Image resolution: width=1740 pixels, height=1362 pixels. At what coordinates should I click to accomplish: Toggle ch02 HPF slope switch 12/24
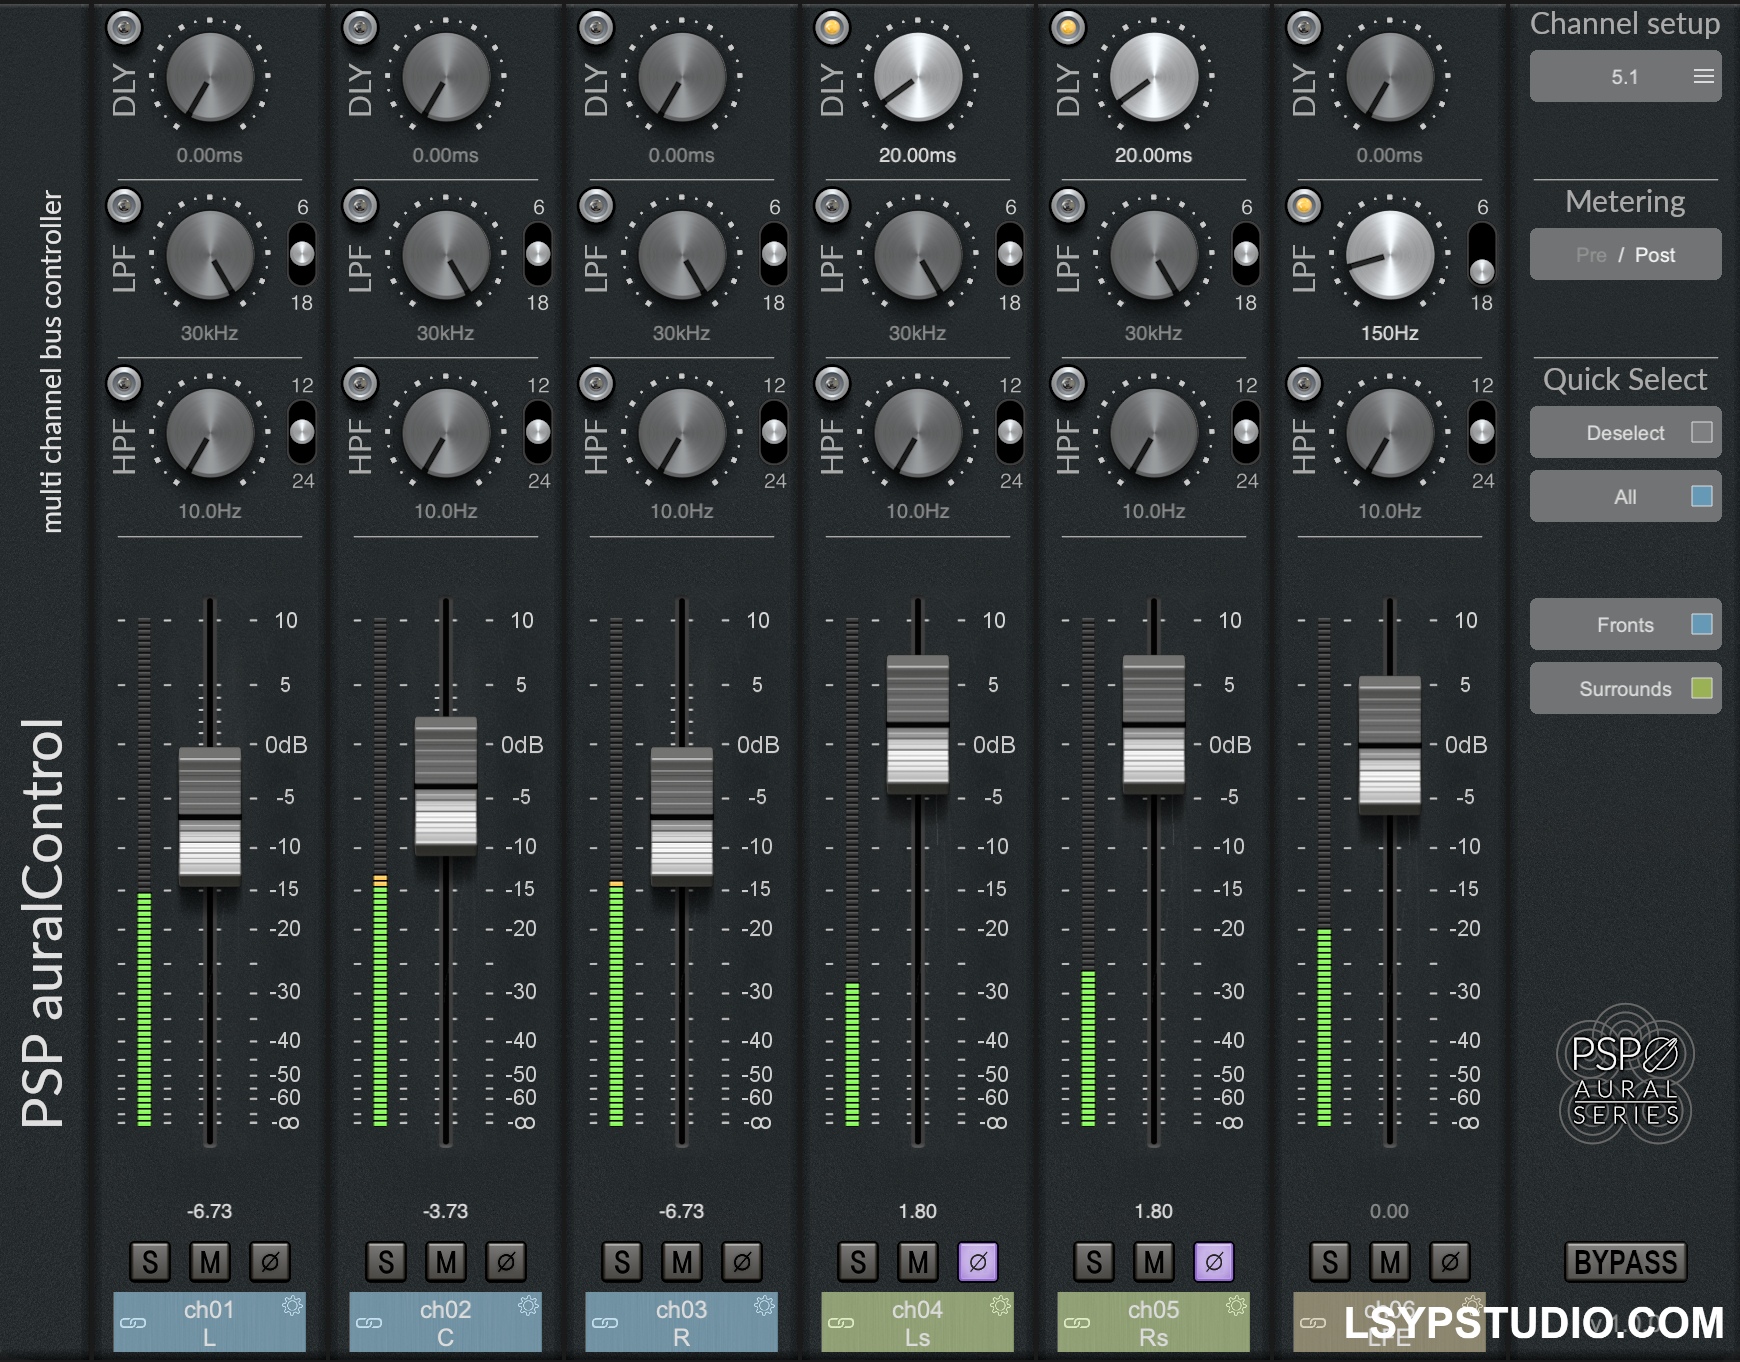538,433
